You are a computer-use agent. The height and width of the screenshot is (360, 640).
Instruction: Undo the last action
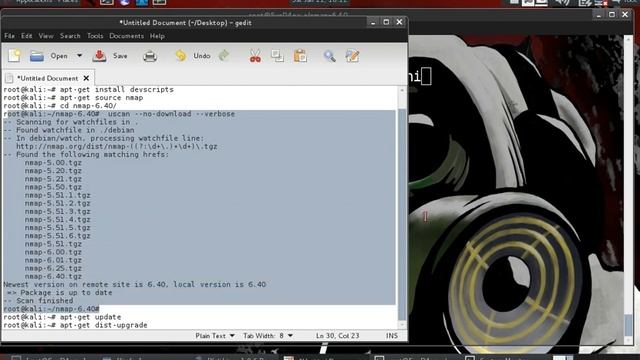tap(193, 56)
